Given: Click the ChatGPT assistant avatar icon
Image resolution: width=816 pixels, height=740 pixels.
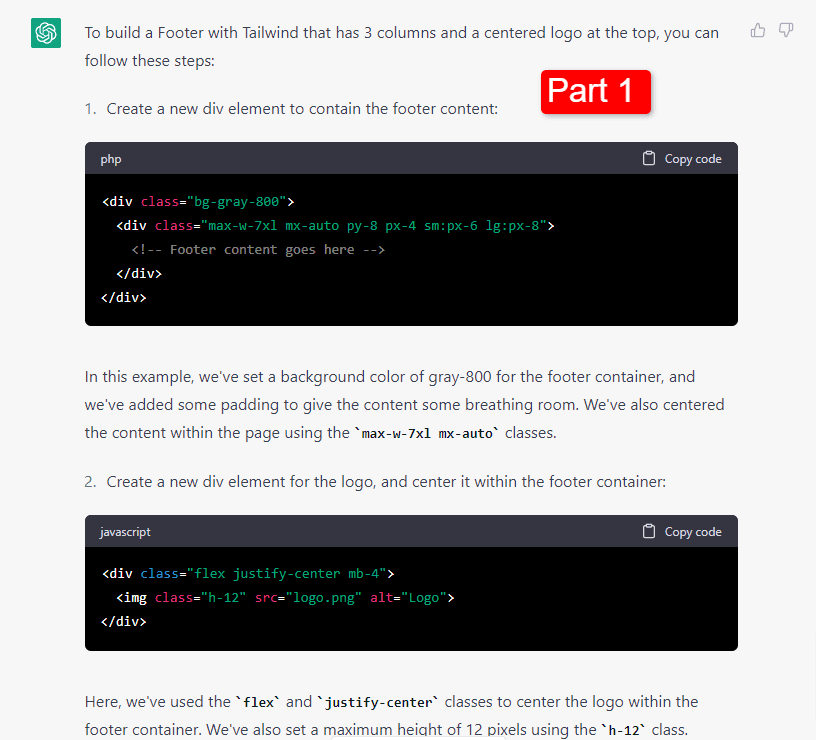Looking at the screenshot, I should [x=45, y=33].
